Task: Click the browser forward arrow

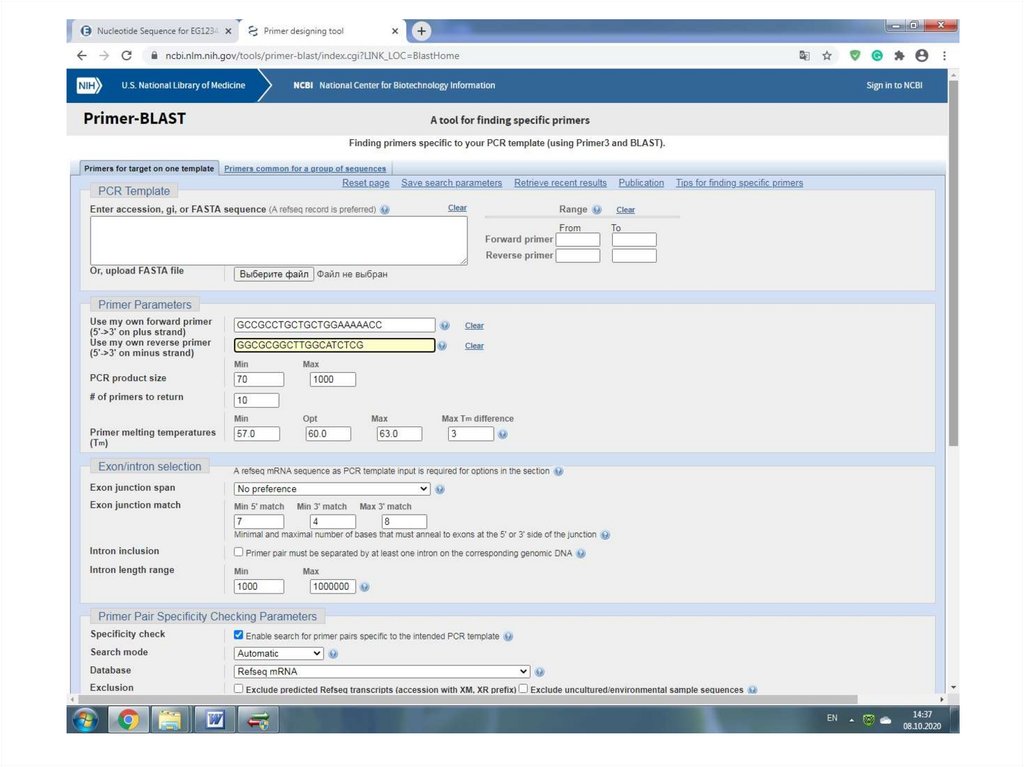Action: click(x=104, y=56)
